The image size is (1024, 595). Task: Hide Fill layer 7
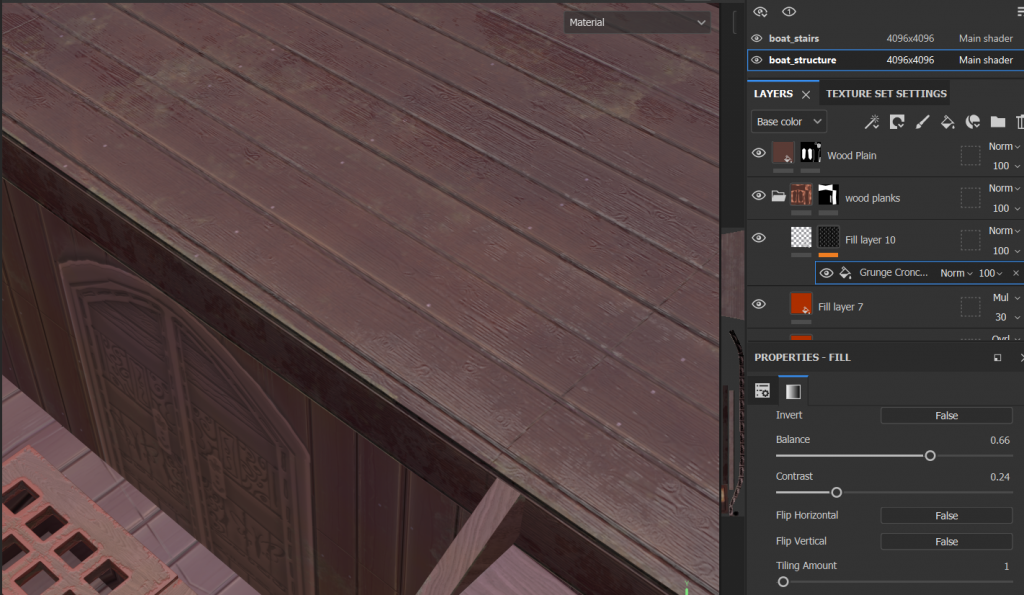tap(759, 304)
